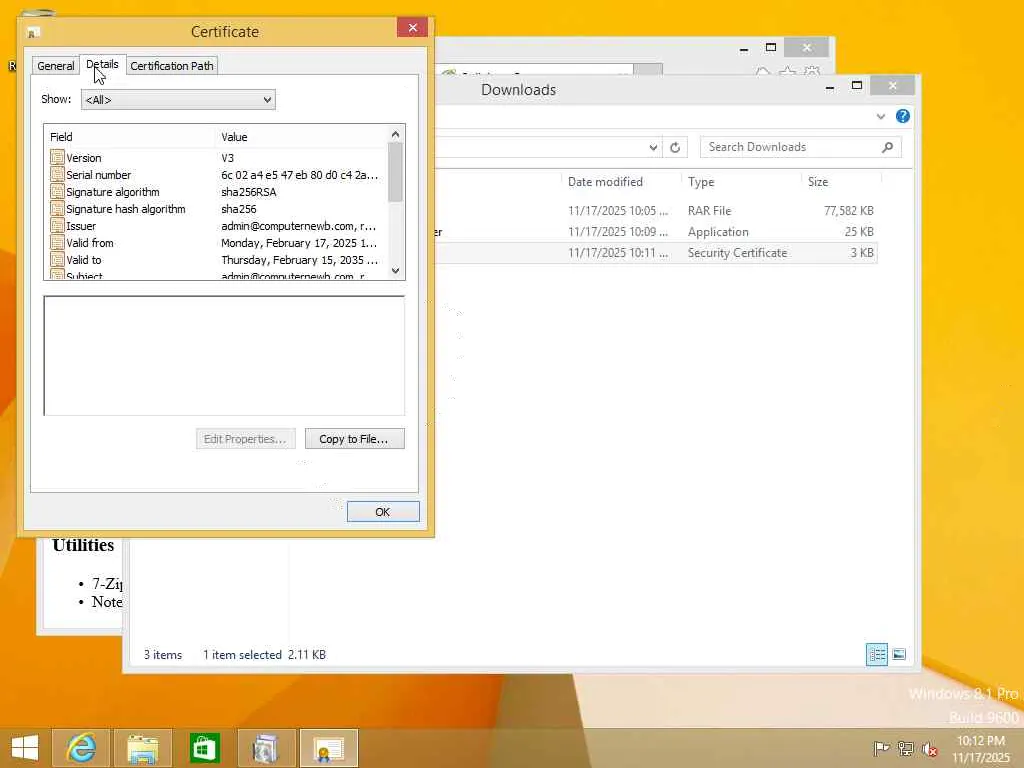The height and width of the screenshot is (768, 1024).
Task: Click the sha256 hash value
Action: coord(239,209)
